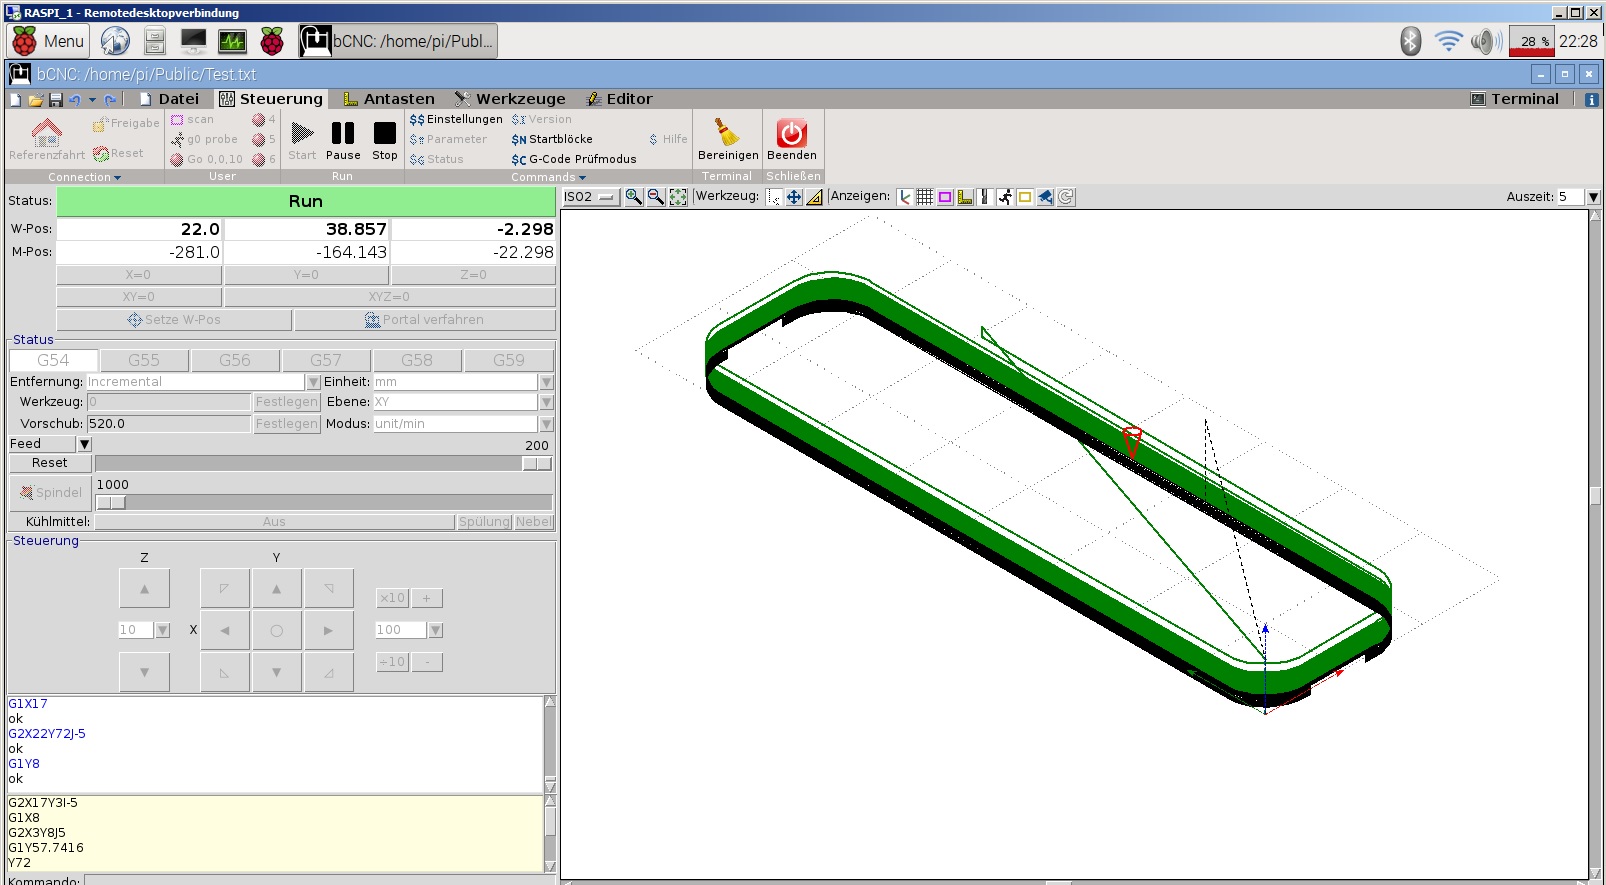This screenshot has width=1606, height=885.
Task: Click the Pause icon in Run group
Action: tap(343, 133)
